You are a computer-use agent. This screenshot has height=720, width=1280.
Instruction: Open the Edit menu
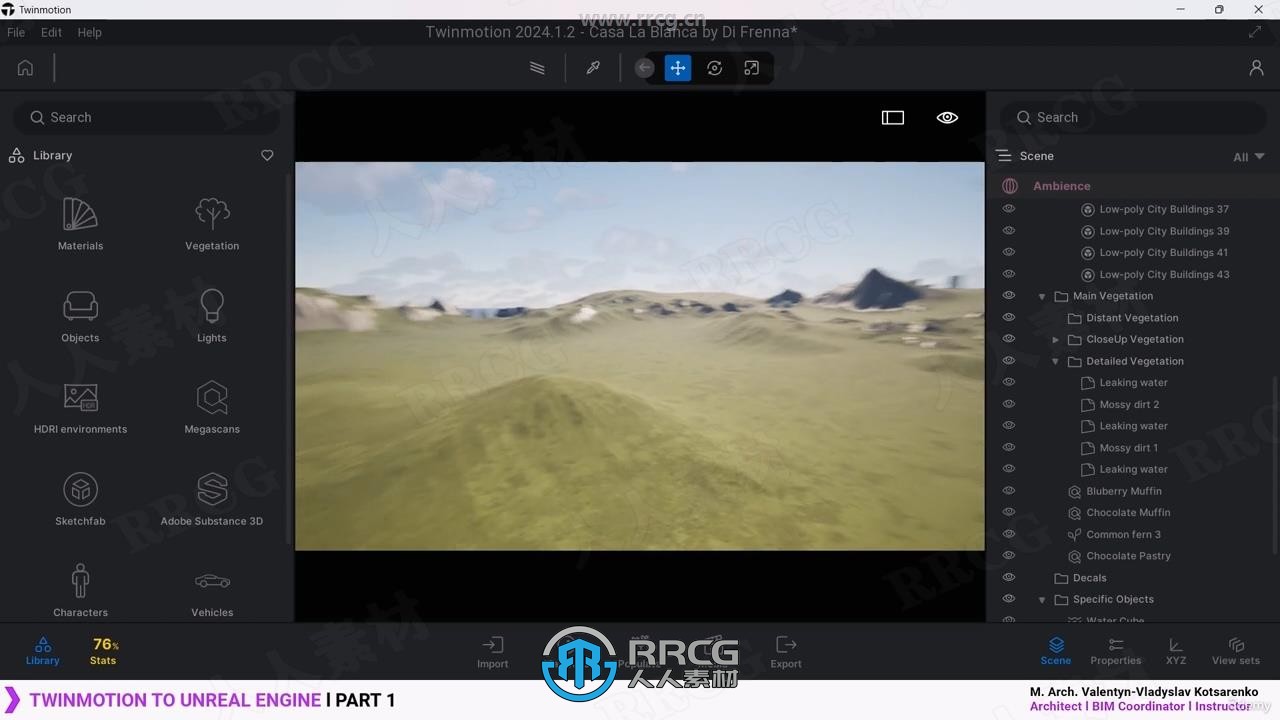coord(51,32)
